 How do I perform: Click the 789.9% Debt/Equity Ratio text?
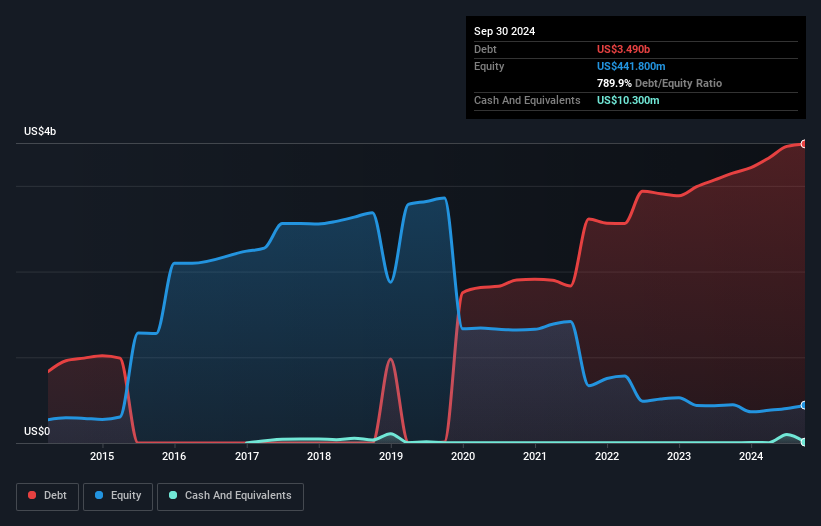(x=659, y=83)
